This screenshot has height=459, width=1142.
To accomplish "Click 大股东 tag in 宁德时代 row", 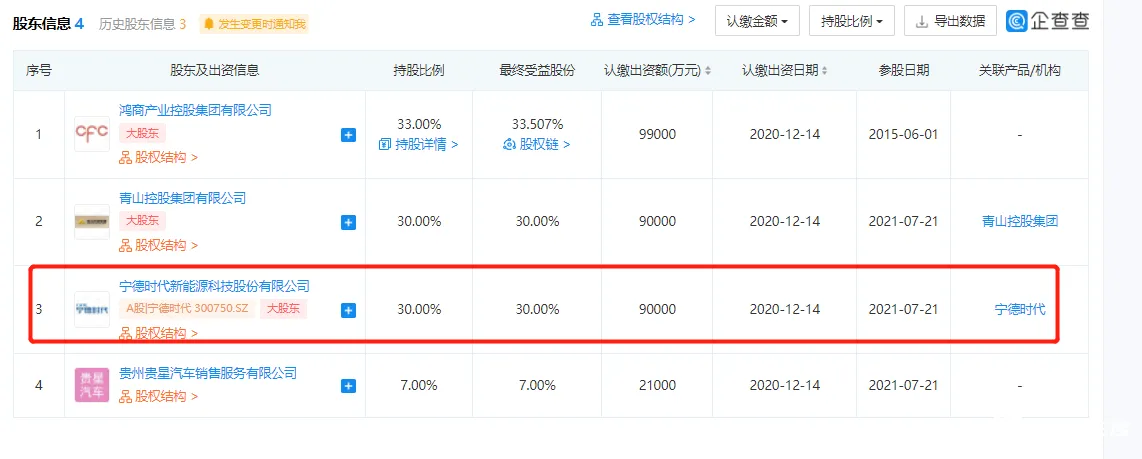I will click(283, 308).
